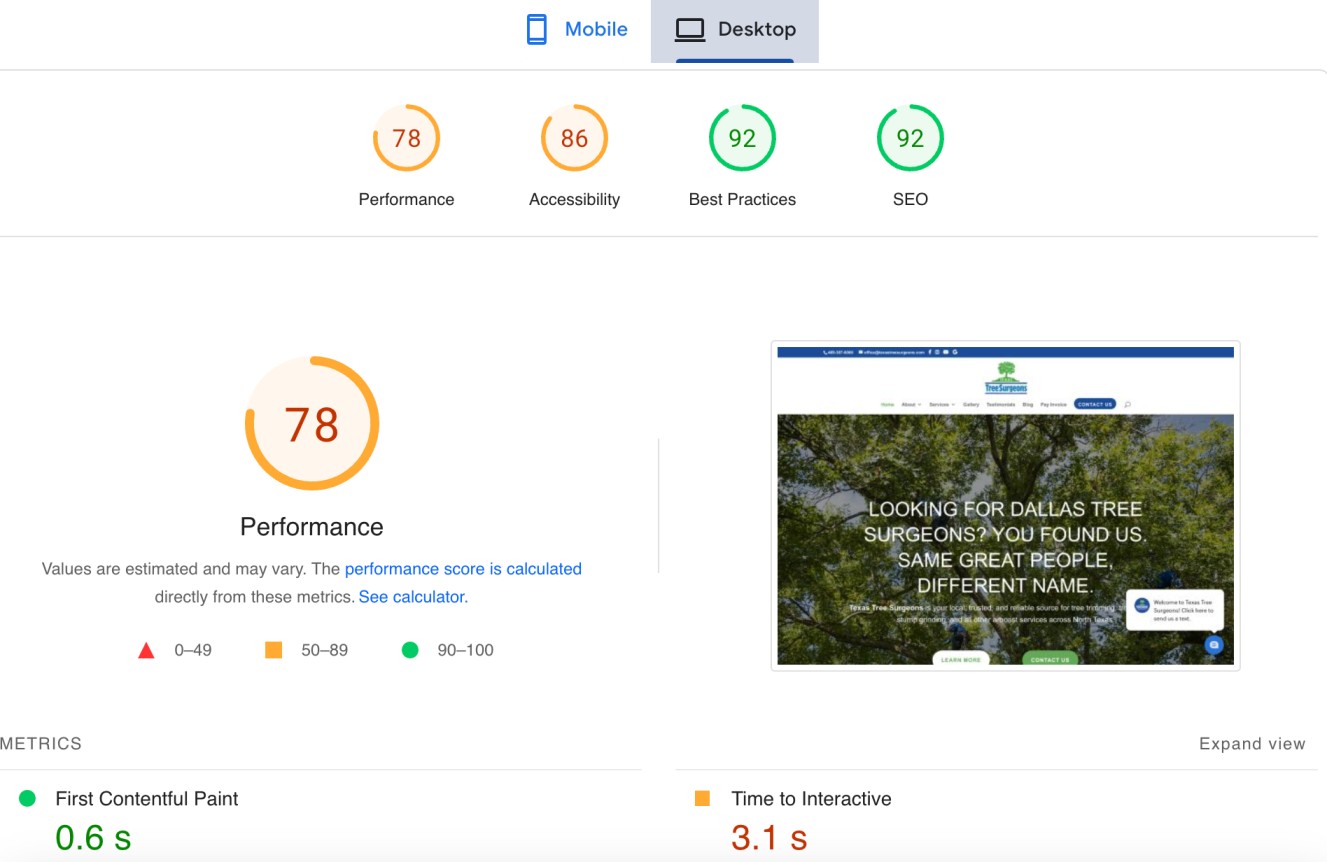Click the website screenshot thumbnail
1327x862 pixels.
coord(1005,506)
